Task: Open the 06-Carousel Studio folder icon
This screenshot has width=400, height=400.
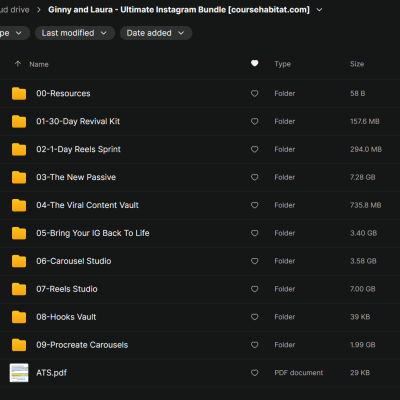Action: click(19, 261)
